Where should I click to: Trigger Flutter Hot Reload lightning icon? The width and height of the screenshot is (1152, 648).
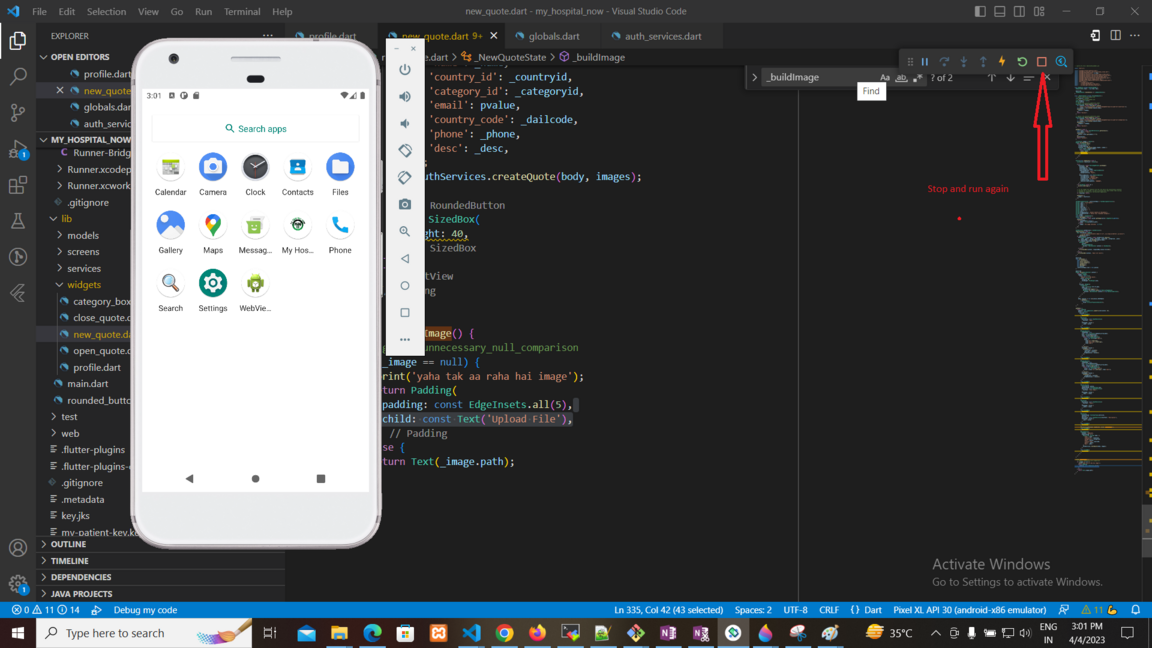click(x=1002, y=62)
